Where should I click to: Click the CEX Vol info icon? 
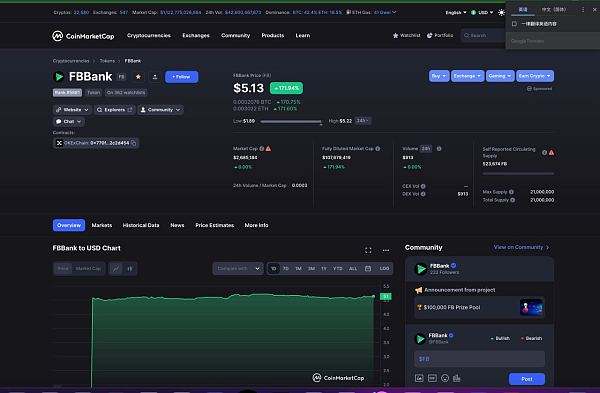tap(423, 186)
